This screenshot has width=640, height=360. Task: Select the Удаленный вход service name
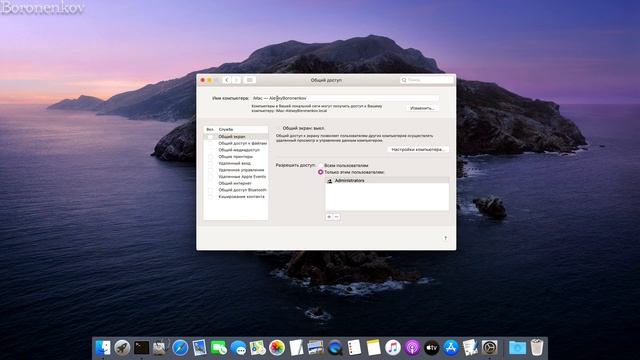(x=234, y=163)
